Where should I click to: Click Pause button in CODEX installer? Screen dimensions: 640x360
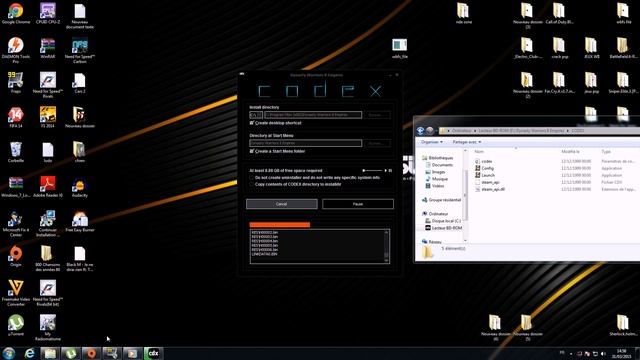coord(358,204)
